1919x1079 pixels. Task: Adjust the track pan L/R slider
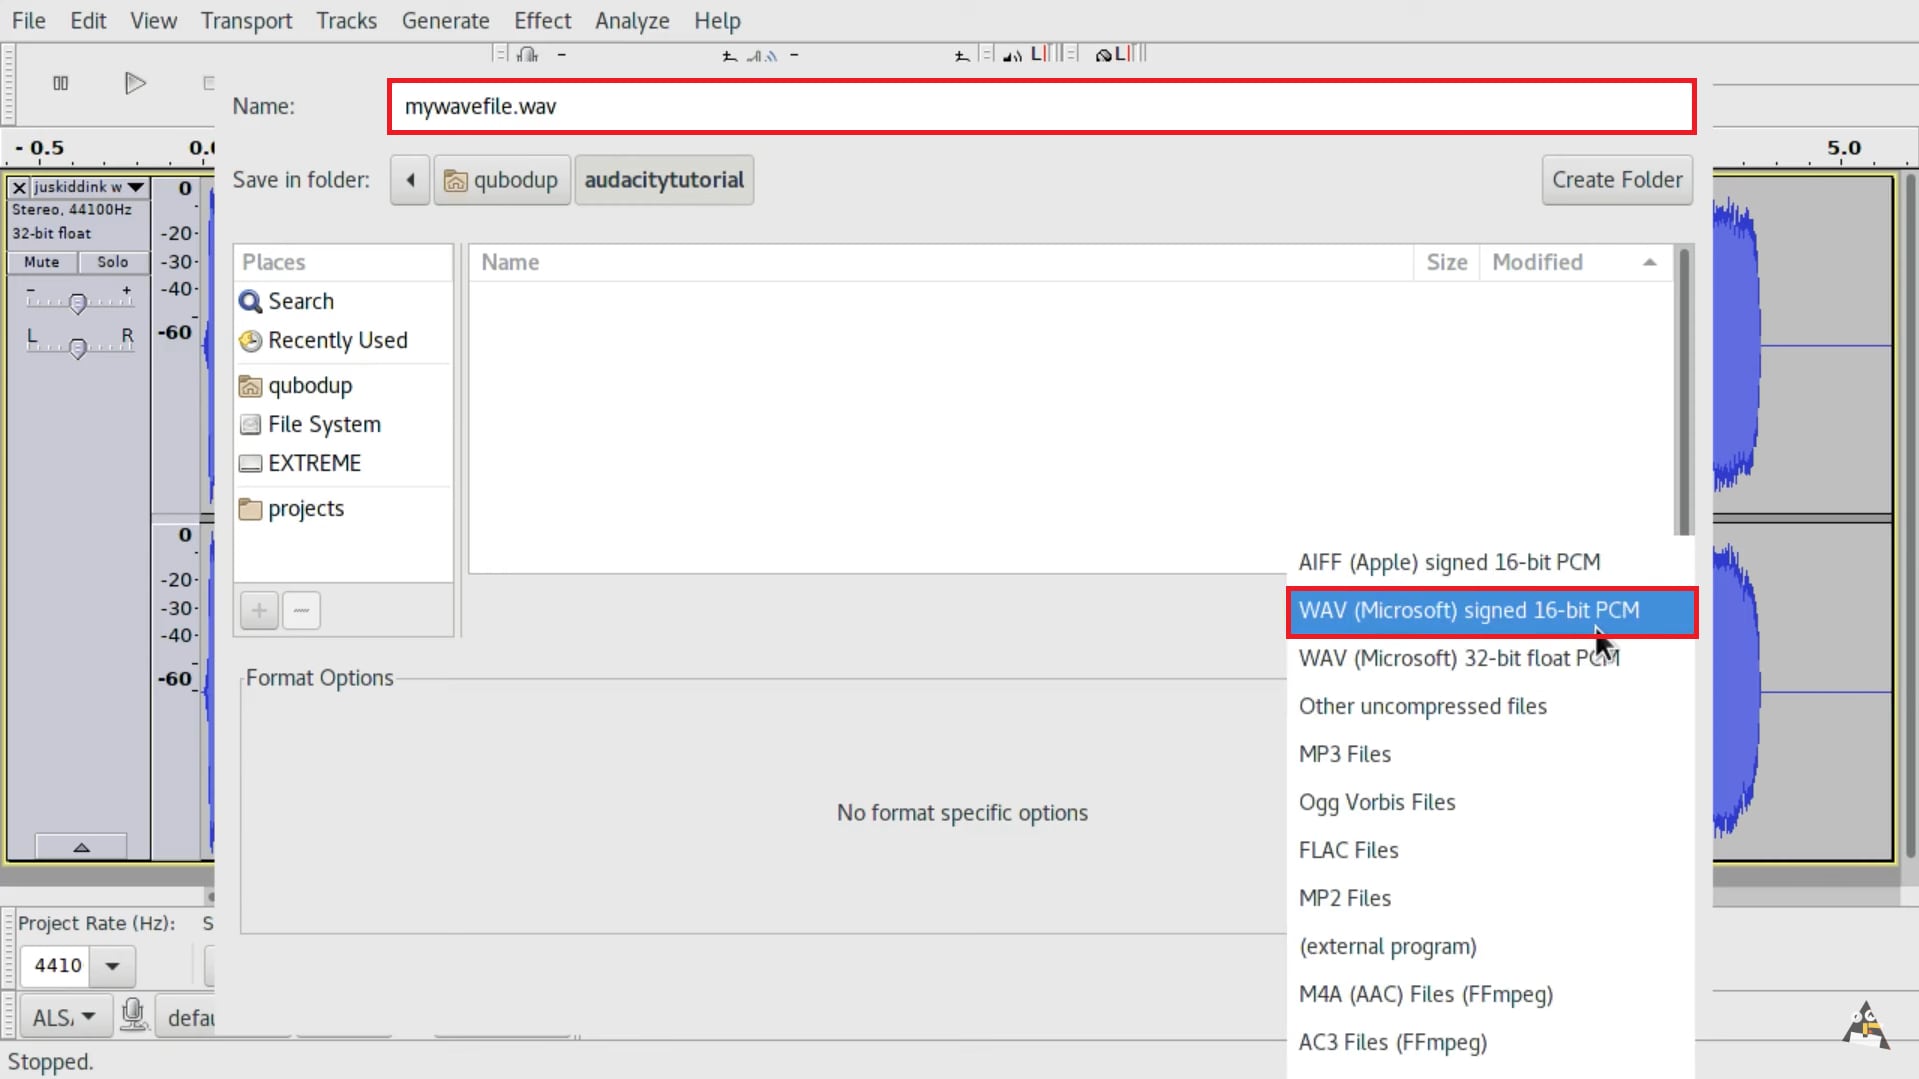(78, 346)
